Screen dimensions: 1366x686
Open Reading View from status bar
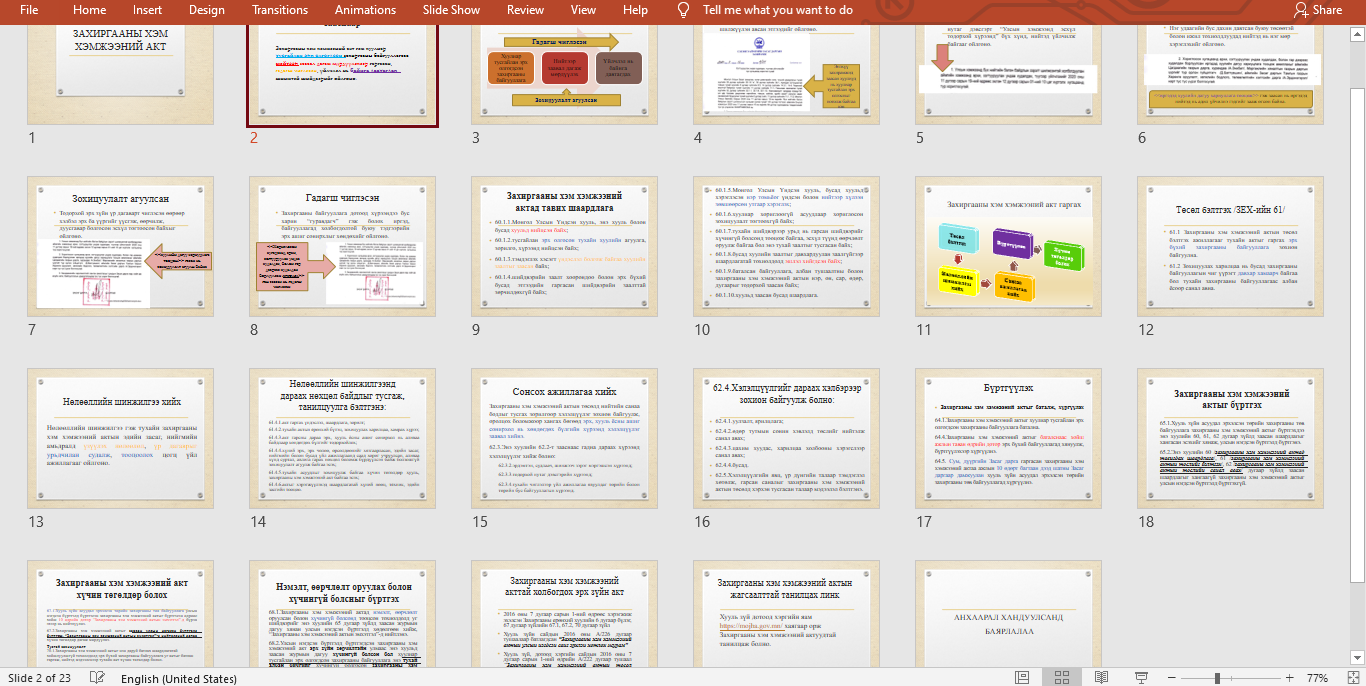[1101, 678]
